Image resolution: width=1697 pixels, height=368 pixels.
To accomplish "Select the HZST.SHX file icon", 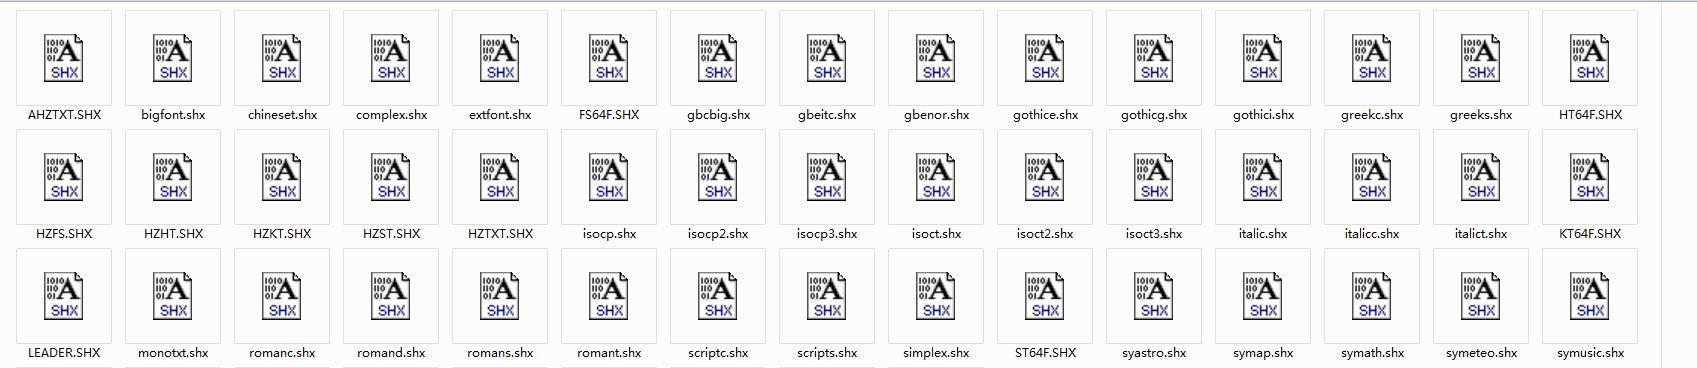I will (x=391, y=177).
